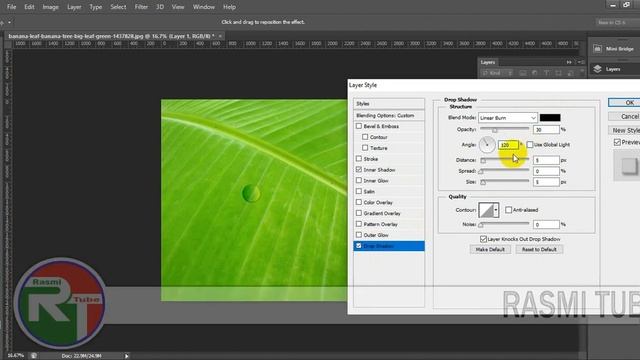Enable Color Overlay checkbox

coord(359,202)
